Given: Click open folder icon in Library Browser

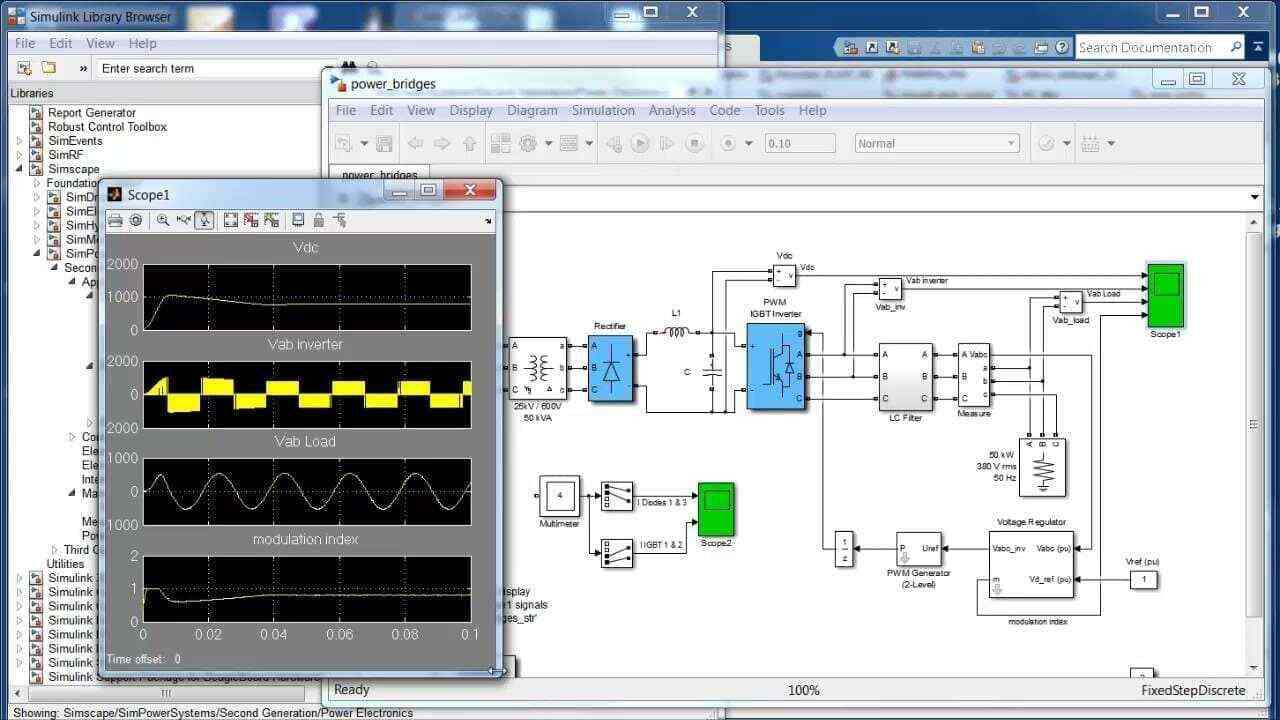Looking at the screenshot, I should click(48, 68).
